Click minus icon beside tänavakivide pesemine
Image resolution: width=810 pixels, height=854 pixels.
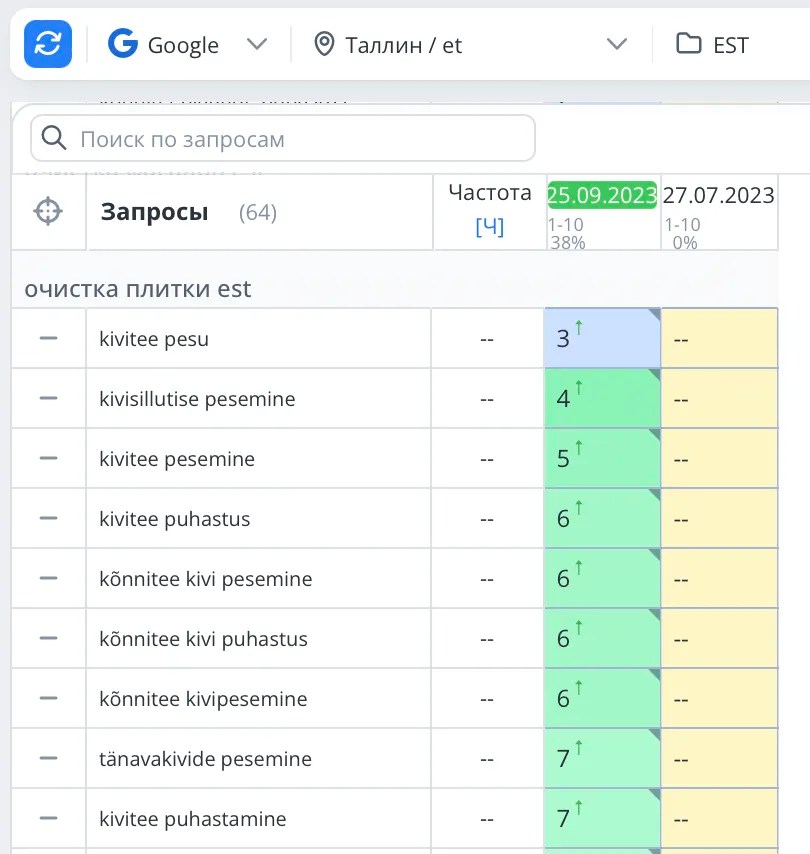(48, 759)
